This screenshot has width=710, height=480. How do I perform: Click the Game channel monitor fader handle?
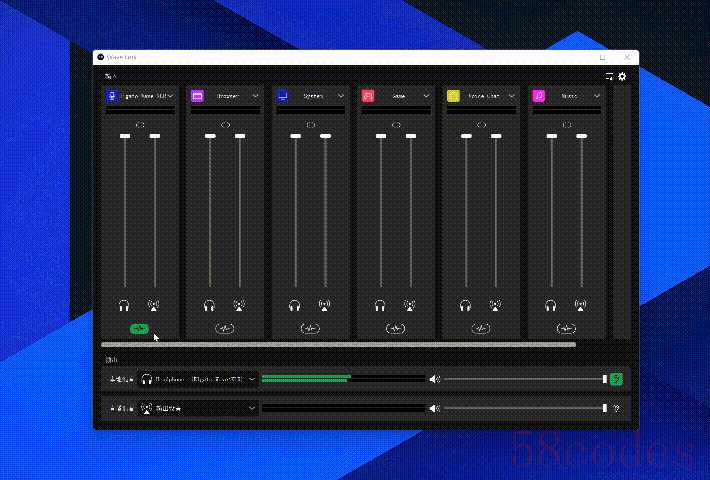click(x=381, y=136)
